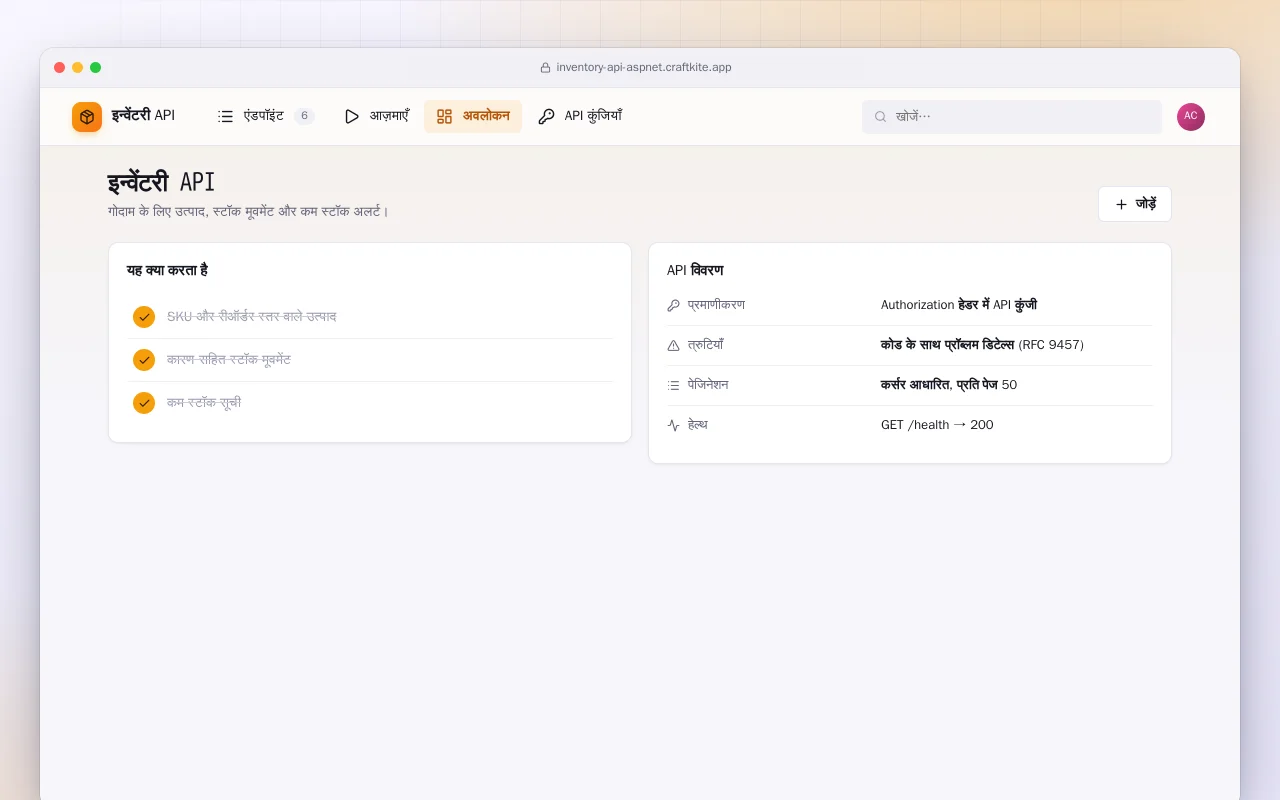
Task: Switch to the आज़माएँ tab
Action: point(377,116)
